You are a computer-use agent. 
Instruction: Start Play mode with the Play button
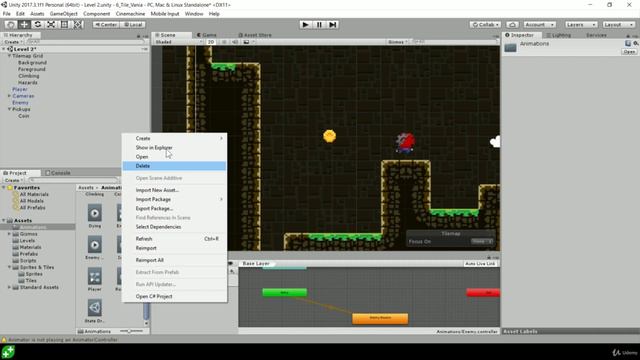[x=305, y=24]
